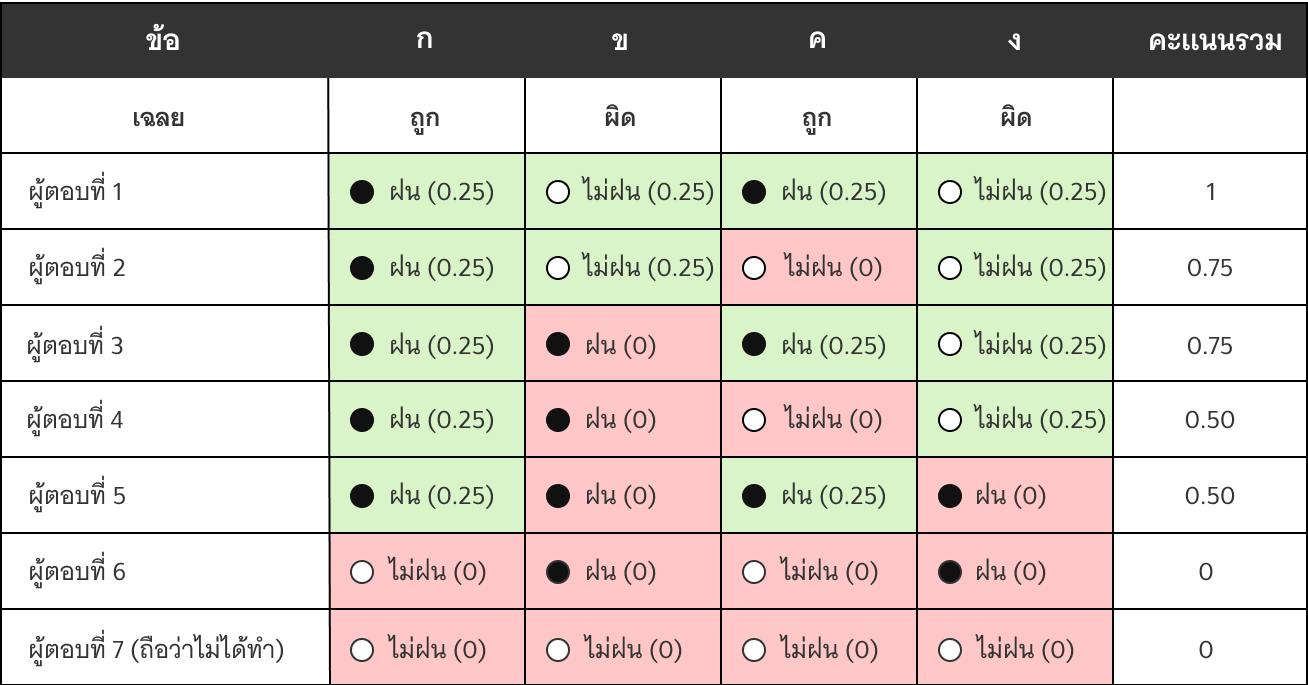Click ผู้ตอบที่ 2 filled bubble in column ก
This screenshot has width=1308, height=685.
pyautogui.click(x=364, y=269)
